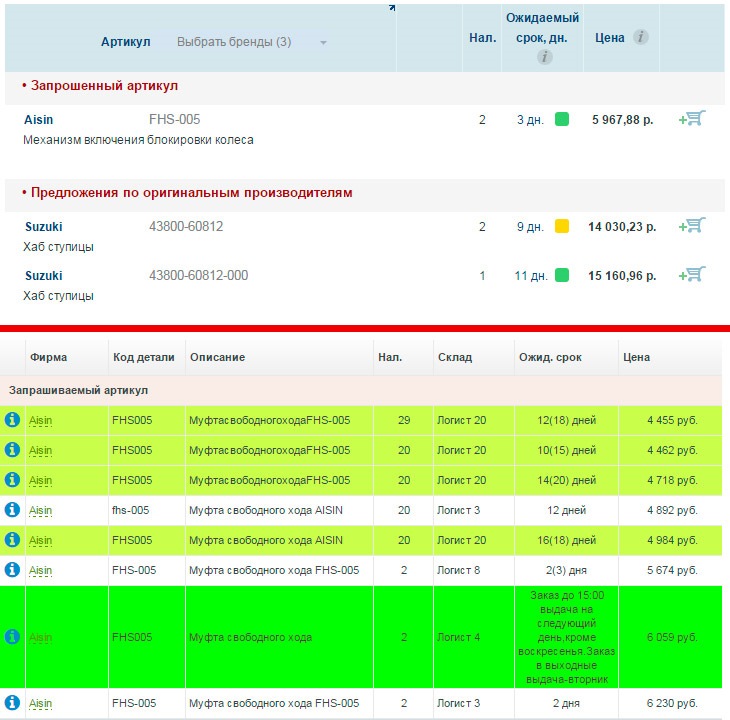Sort by Цена header in top table
Screen dimensions: 730x720
coord(610,38)
